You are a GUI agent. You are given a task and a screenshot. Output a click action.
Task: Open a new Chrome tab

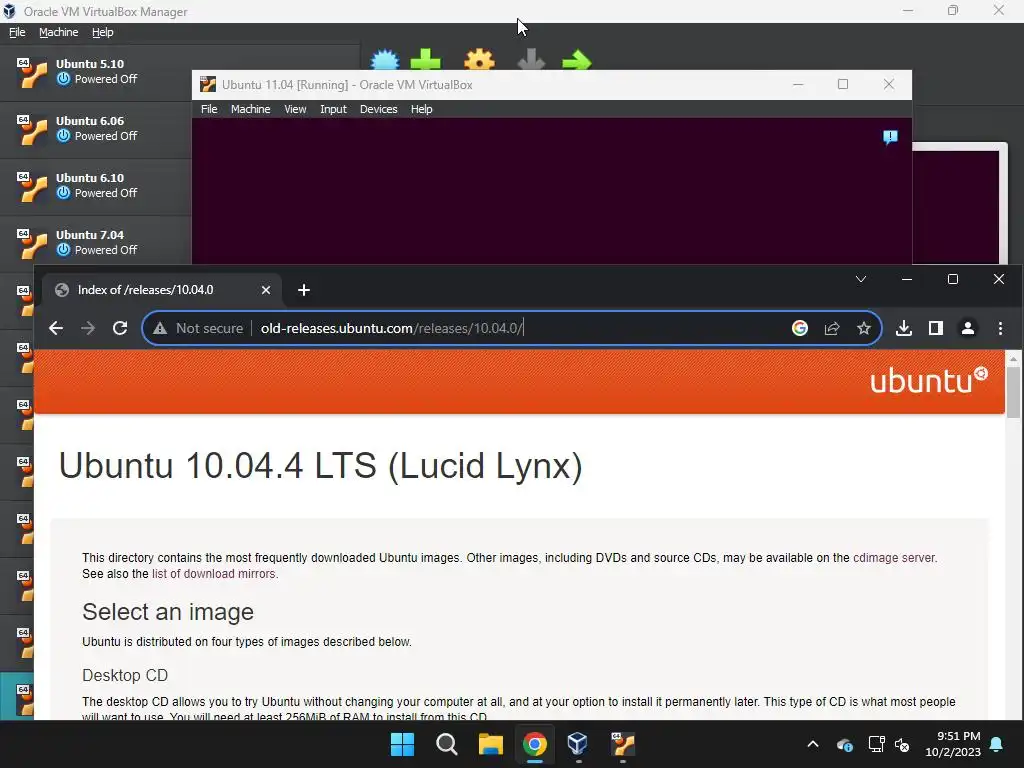[x=304, y=290]
